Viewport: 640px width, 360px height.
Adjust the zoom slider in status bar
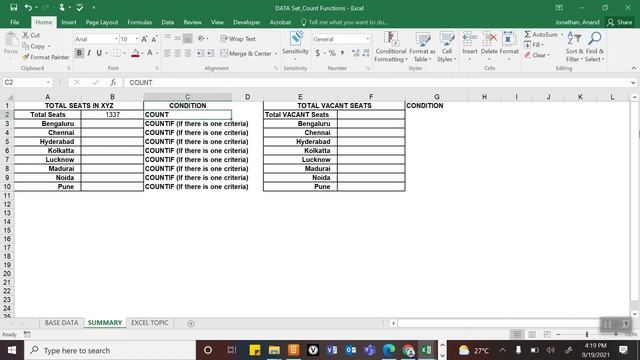coord(587,334)
